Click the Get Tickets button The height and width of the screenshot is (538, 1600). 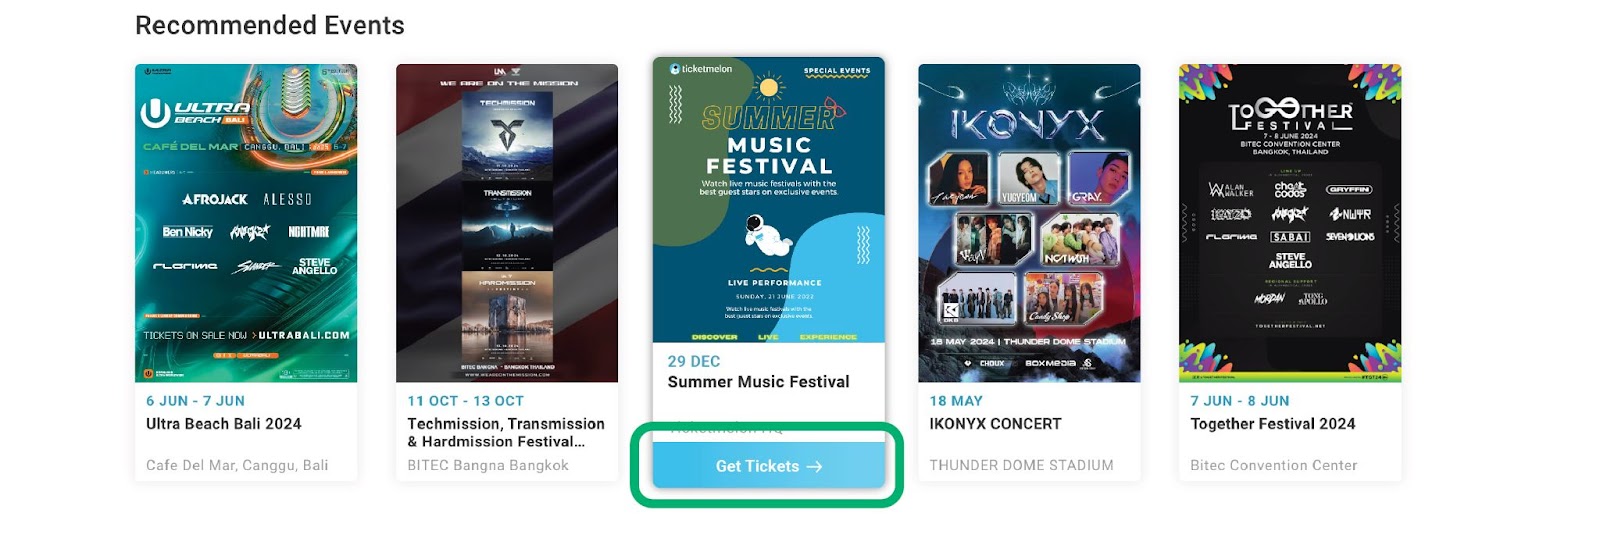[x=768, y=466]
